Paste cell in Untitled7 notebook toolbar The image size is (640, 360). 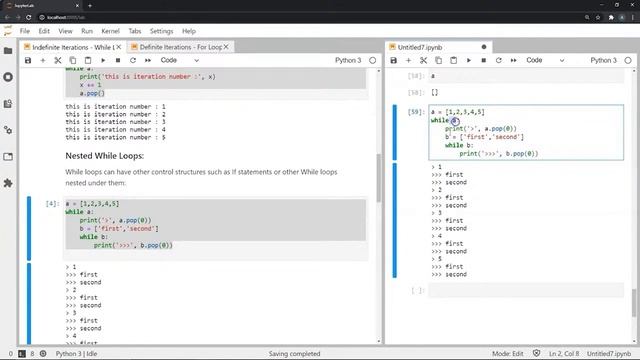(453, 60)
